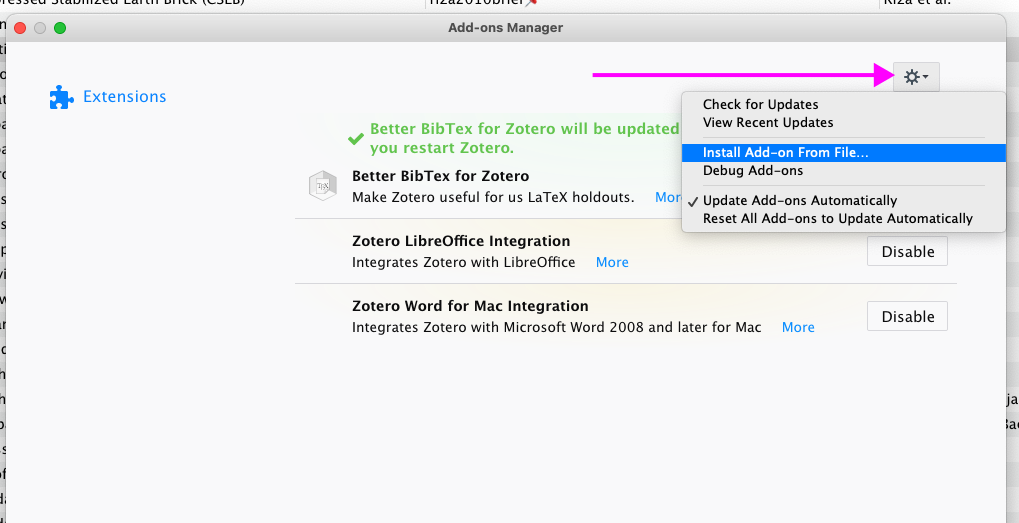Select Install Add-on From File
Image resolution: width=1019 pixels, height=523 pixels.
point(785,153)
